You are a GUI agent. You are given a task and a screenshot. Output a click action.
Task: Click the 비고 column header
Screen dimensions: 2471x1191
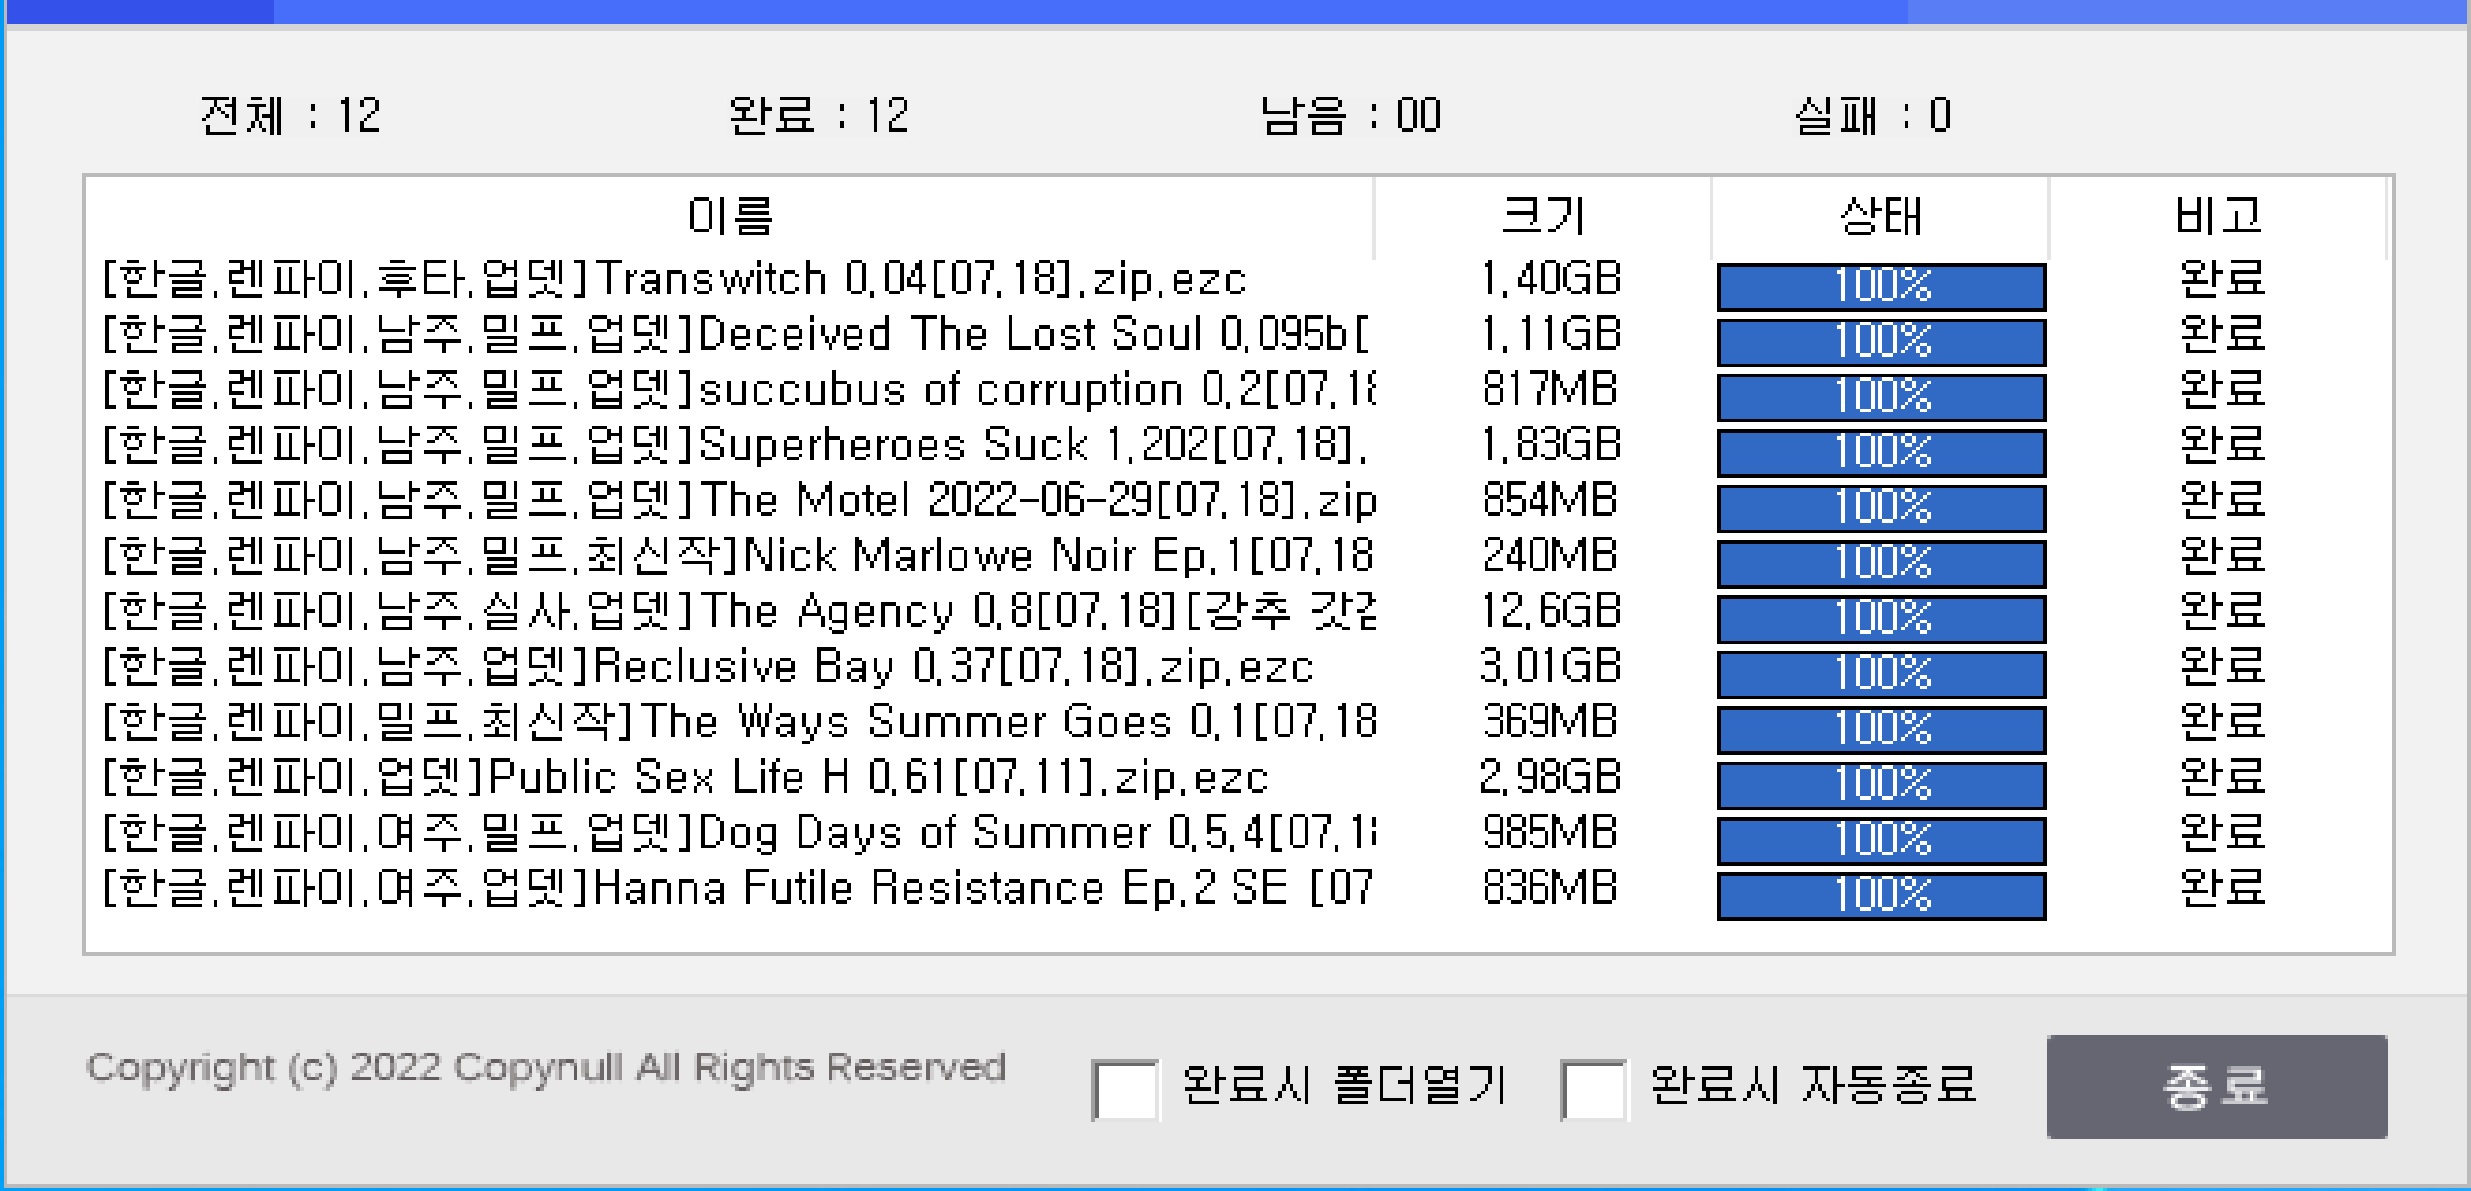coord(2218,216)
